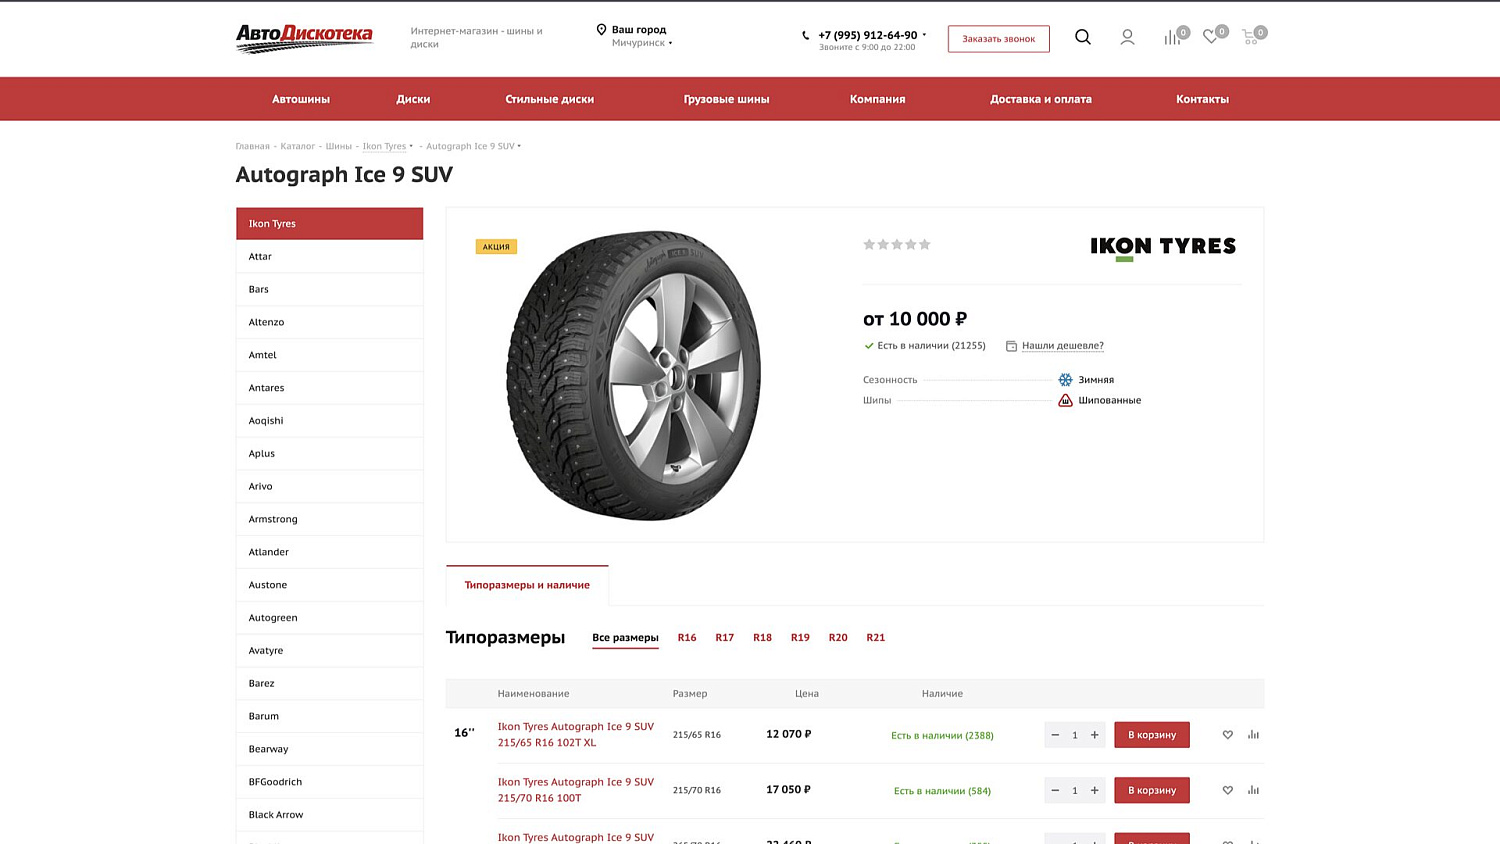Add 215/70 R16 tire to comparison
Image resolution: width=1500 pixels, height=844 pixels.
pyautogui.click(x=1253, y=790)
